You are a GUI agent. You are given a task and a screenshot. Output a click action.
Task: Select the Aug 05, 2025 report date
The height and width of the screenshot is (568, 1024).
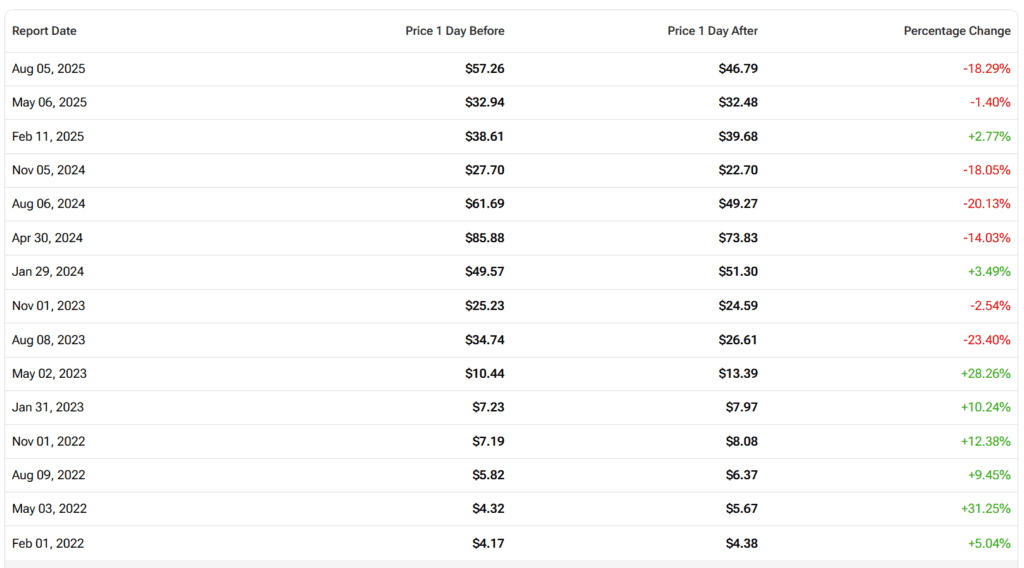tap(49, 69)
